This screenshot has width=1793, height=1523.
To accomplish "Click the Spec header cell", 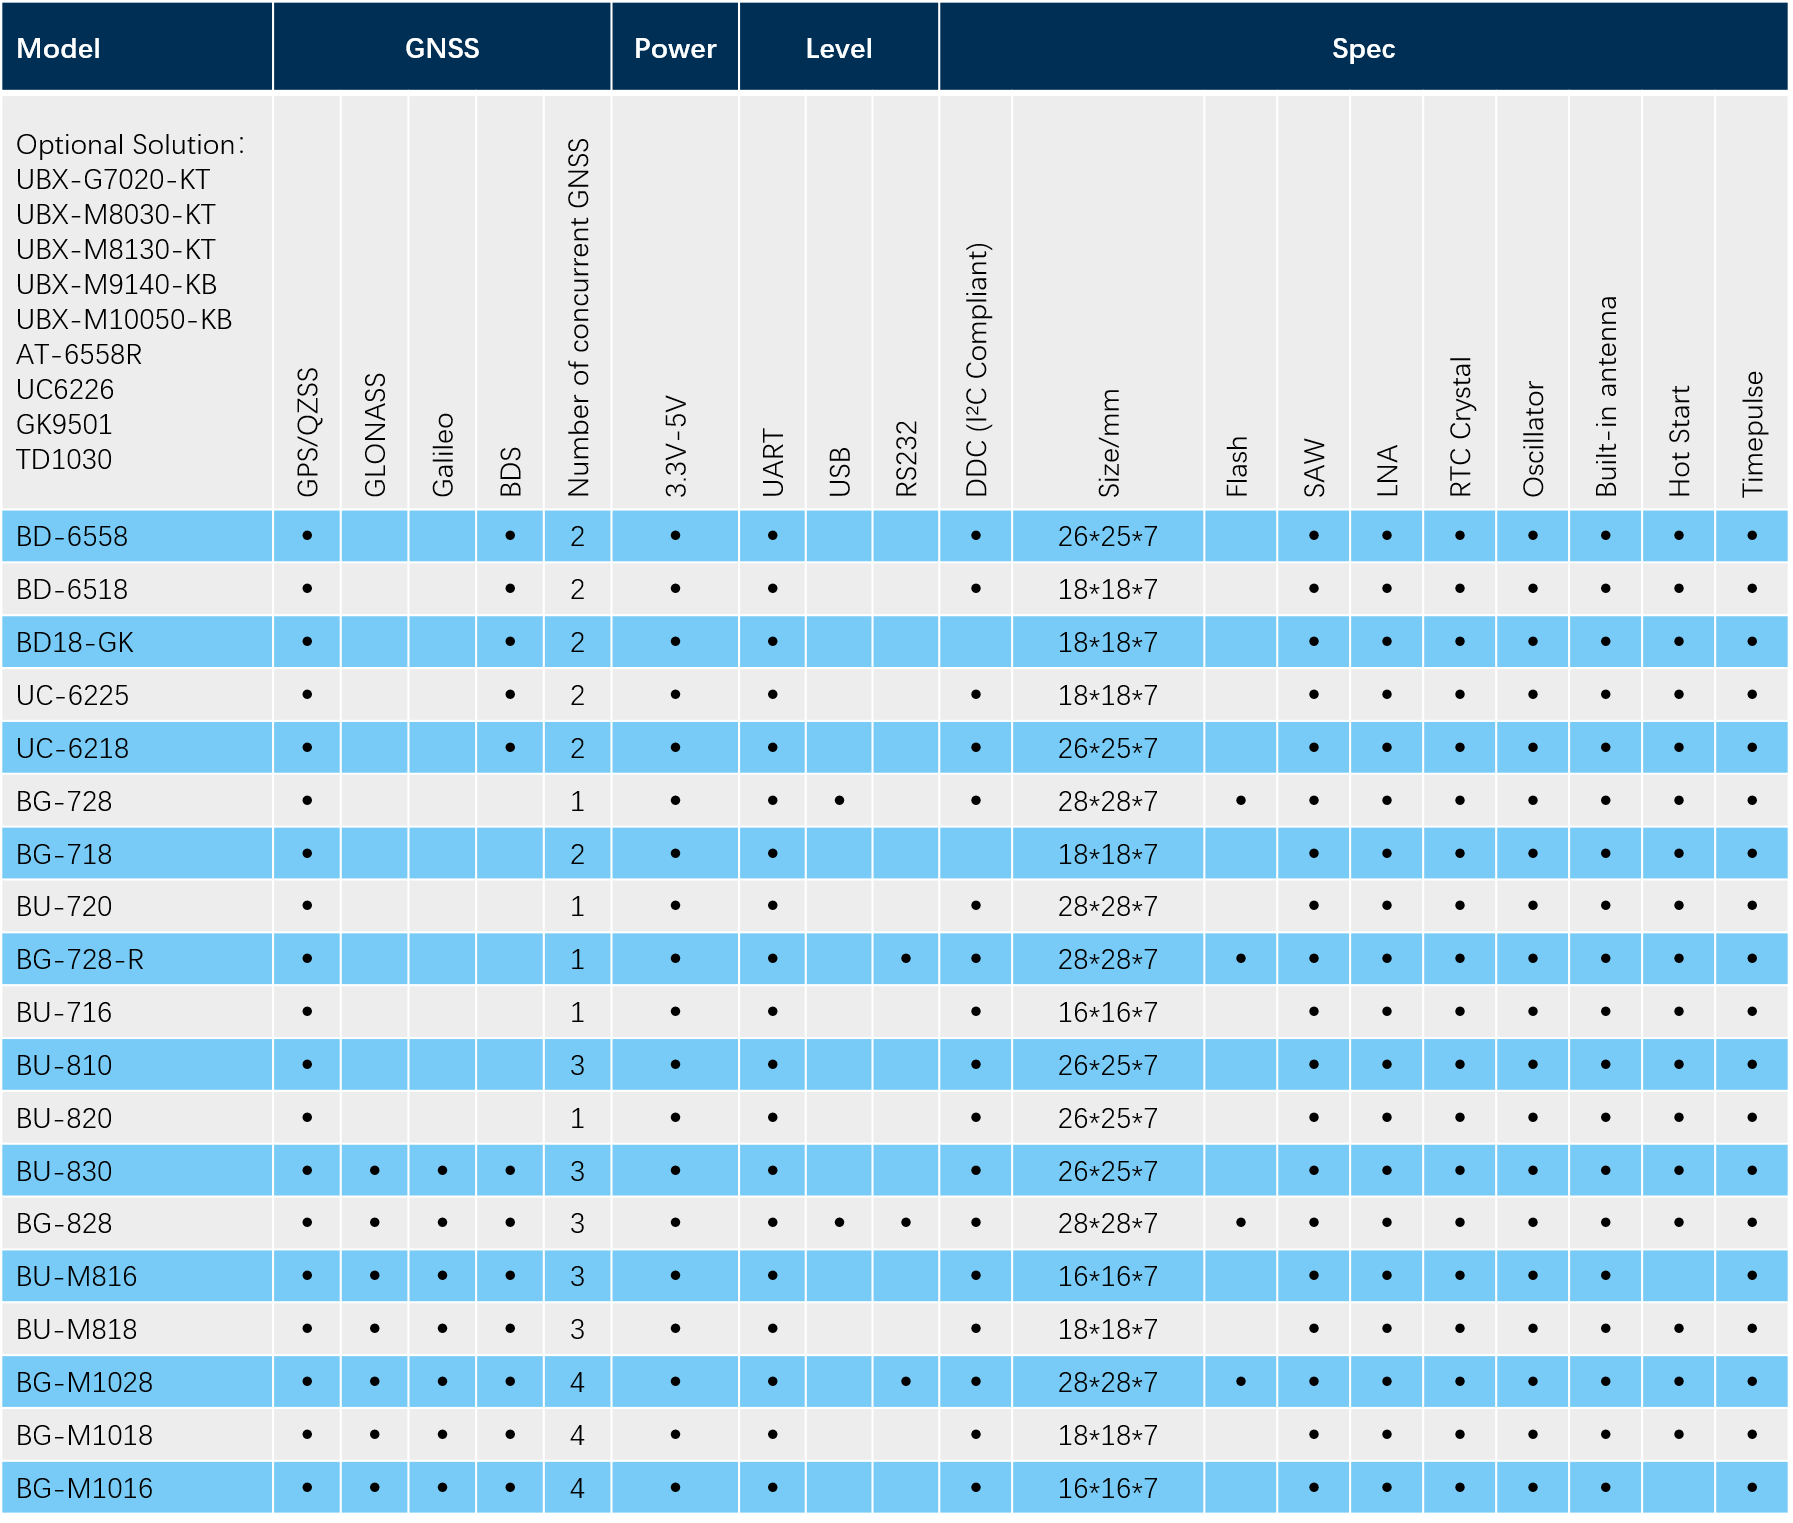I will 1363,47.
